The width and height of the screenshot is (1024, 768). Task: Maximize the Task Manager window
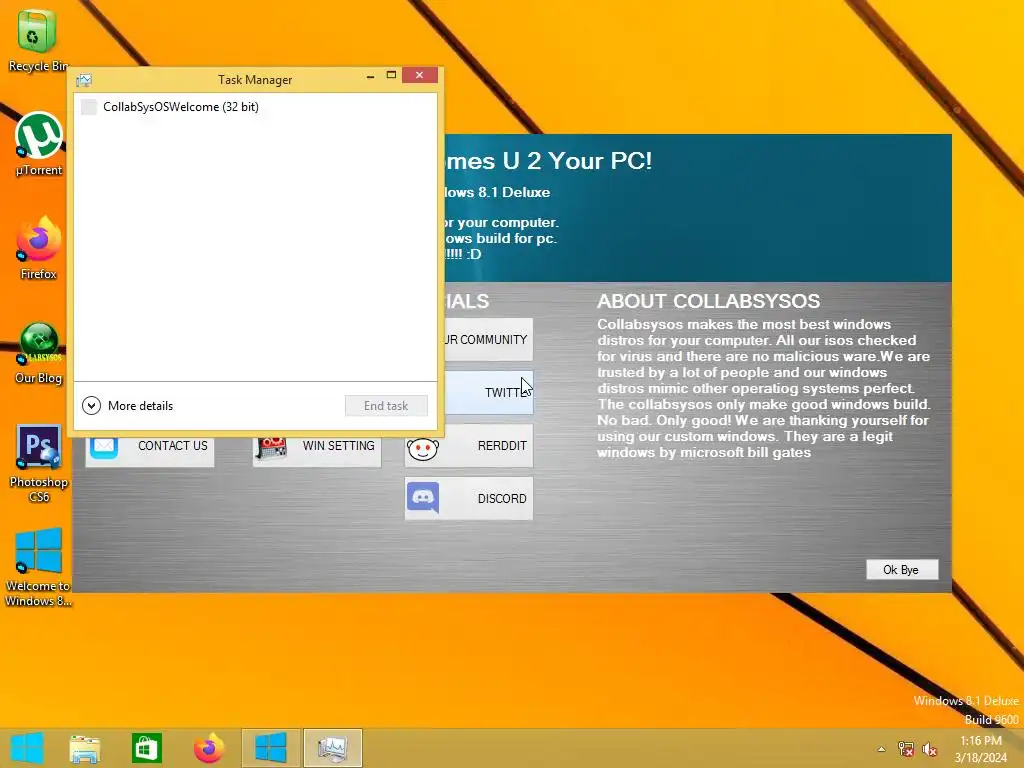tap(391, 75)
